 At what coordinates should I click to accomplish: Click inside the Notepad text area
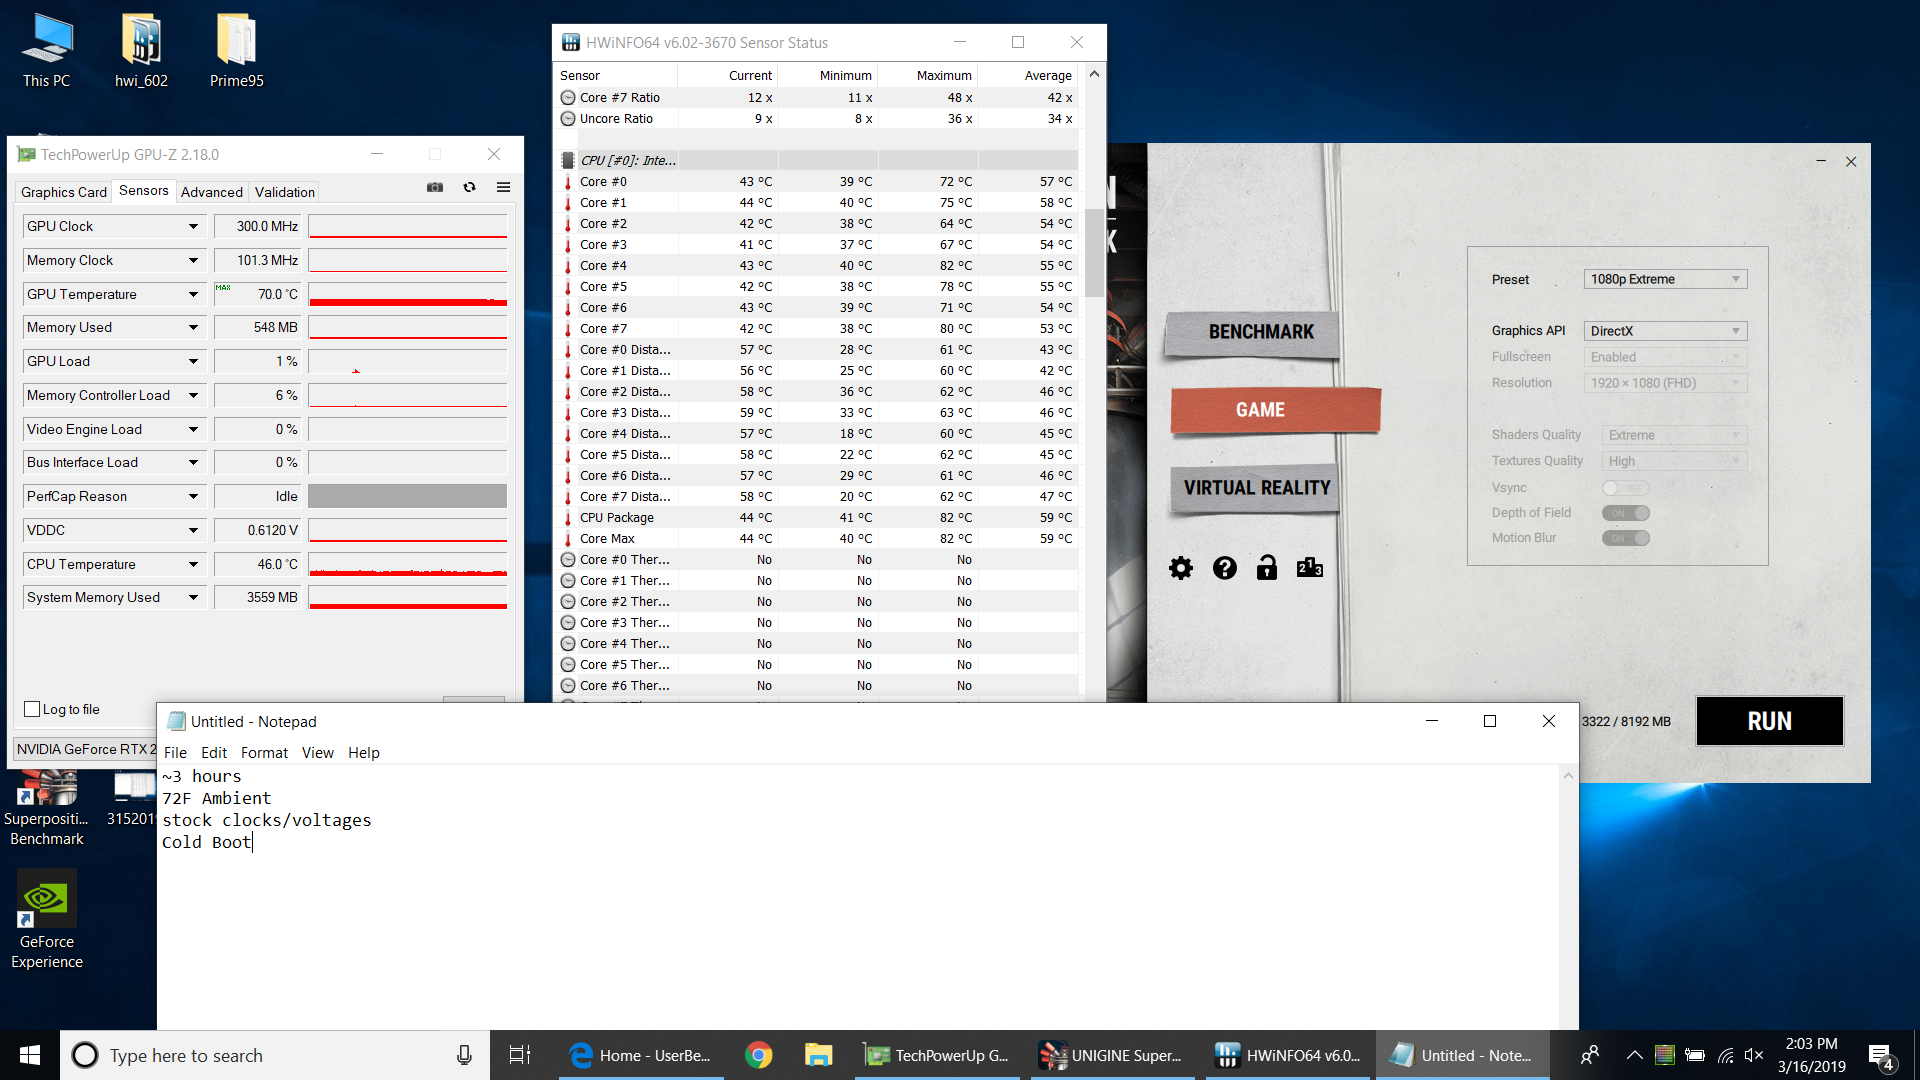point(860,898)
